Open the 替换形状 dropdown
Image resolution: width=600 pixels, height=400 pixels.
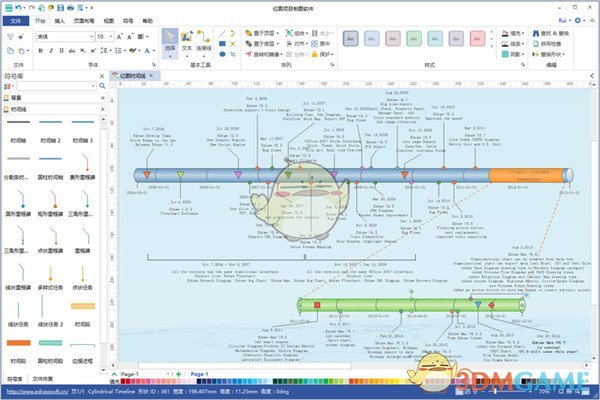point(549,54)
